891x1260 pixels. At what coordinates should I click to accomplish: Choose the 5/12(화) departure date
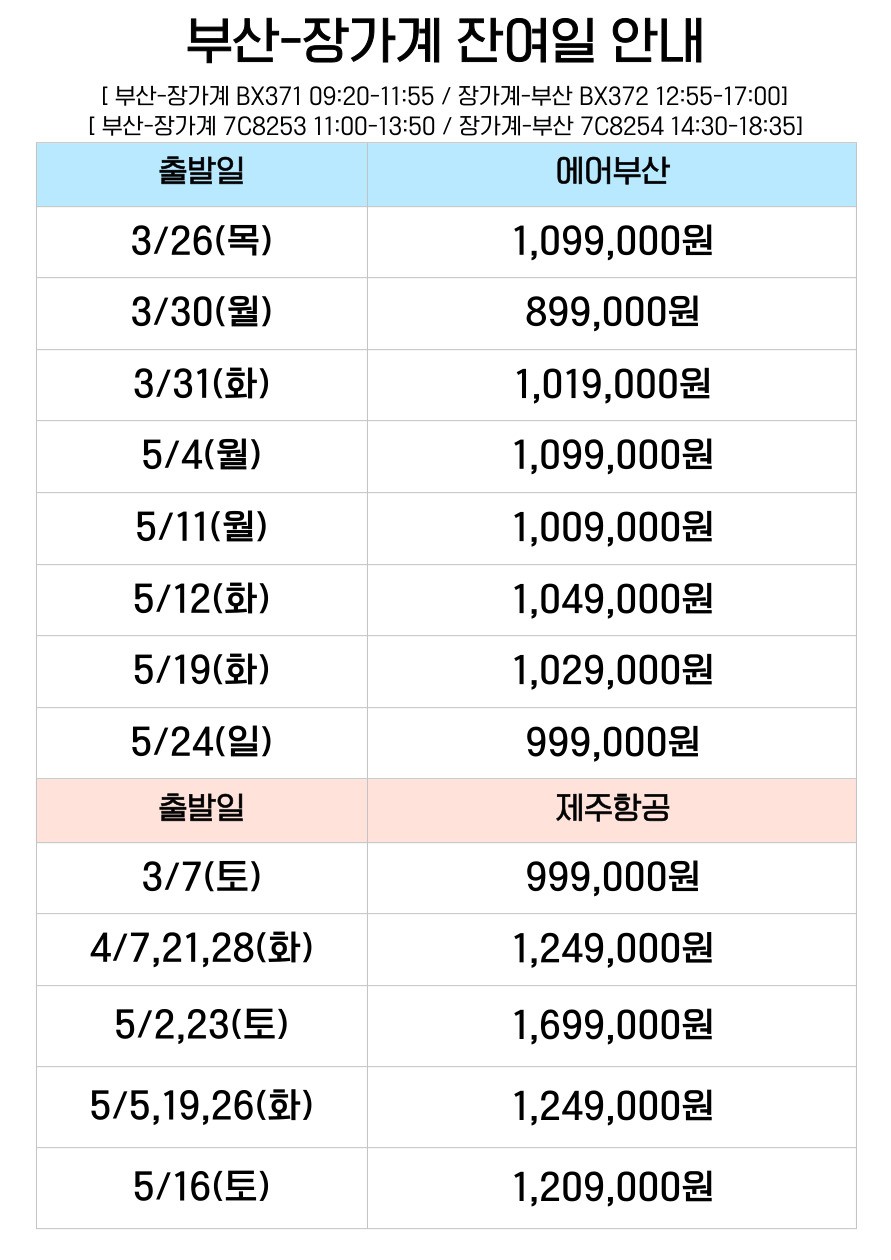click(x=201, y=599)
